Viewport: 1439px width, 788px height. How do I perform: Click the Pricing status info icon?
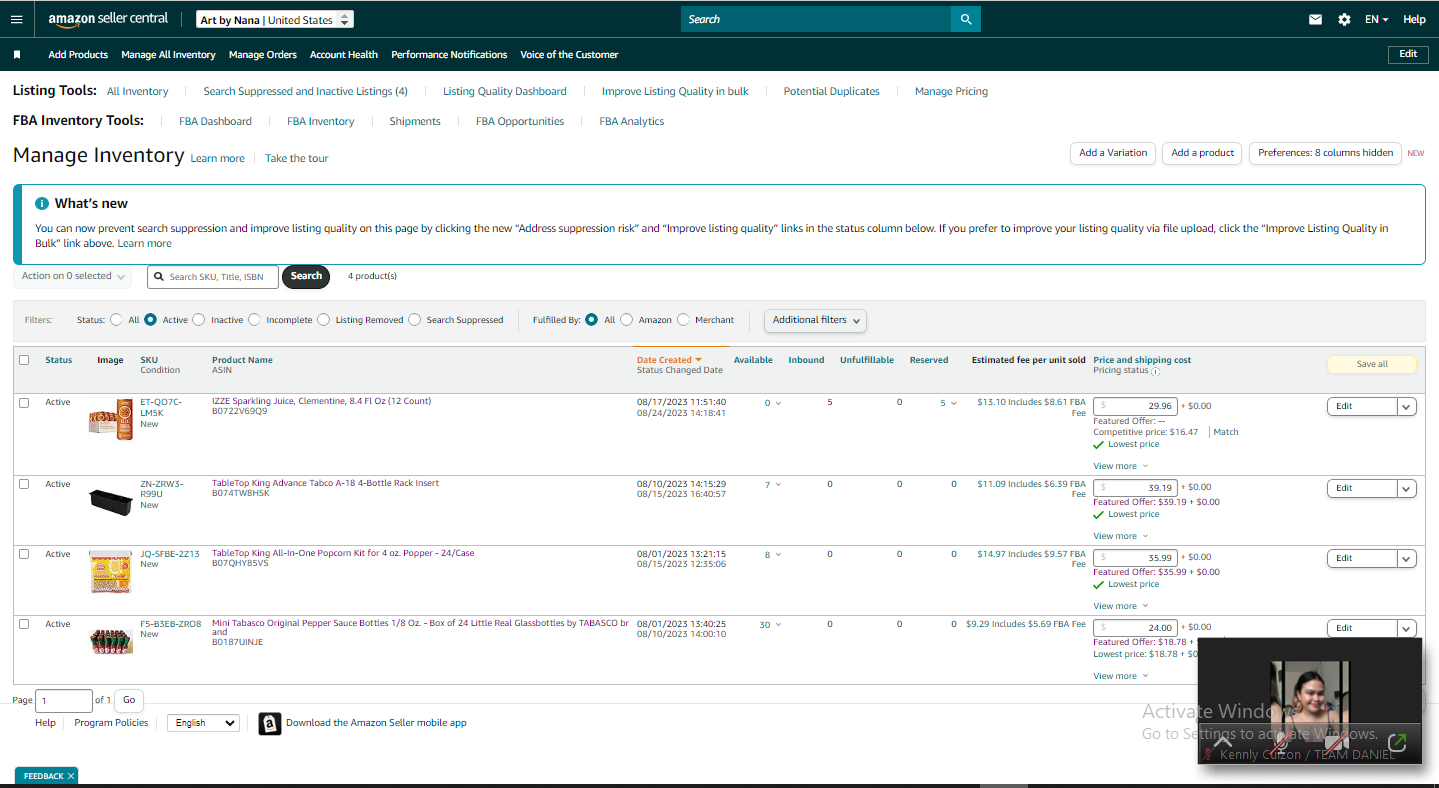[1155, 371]
